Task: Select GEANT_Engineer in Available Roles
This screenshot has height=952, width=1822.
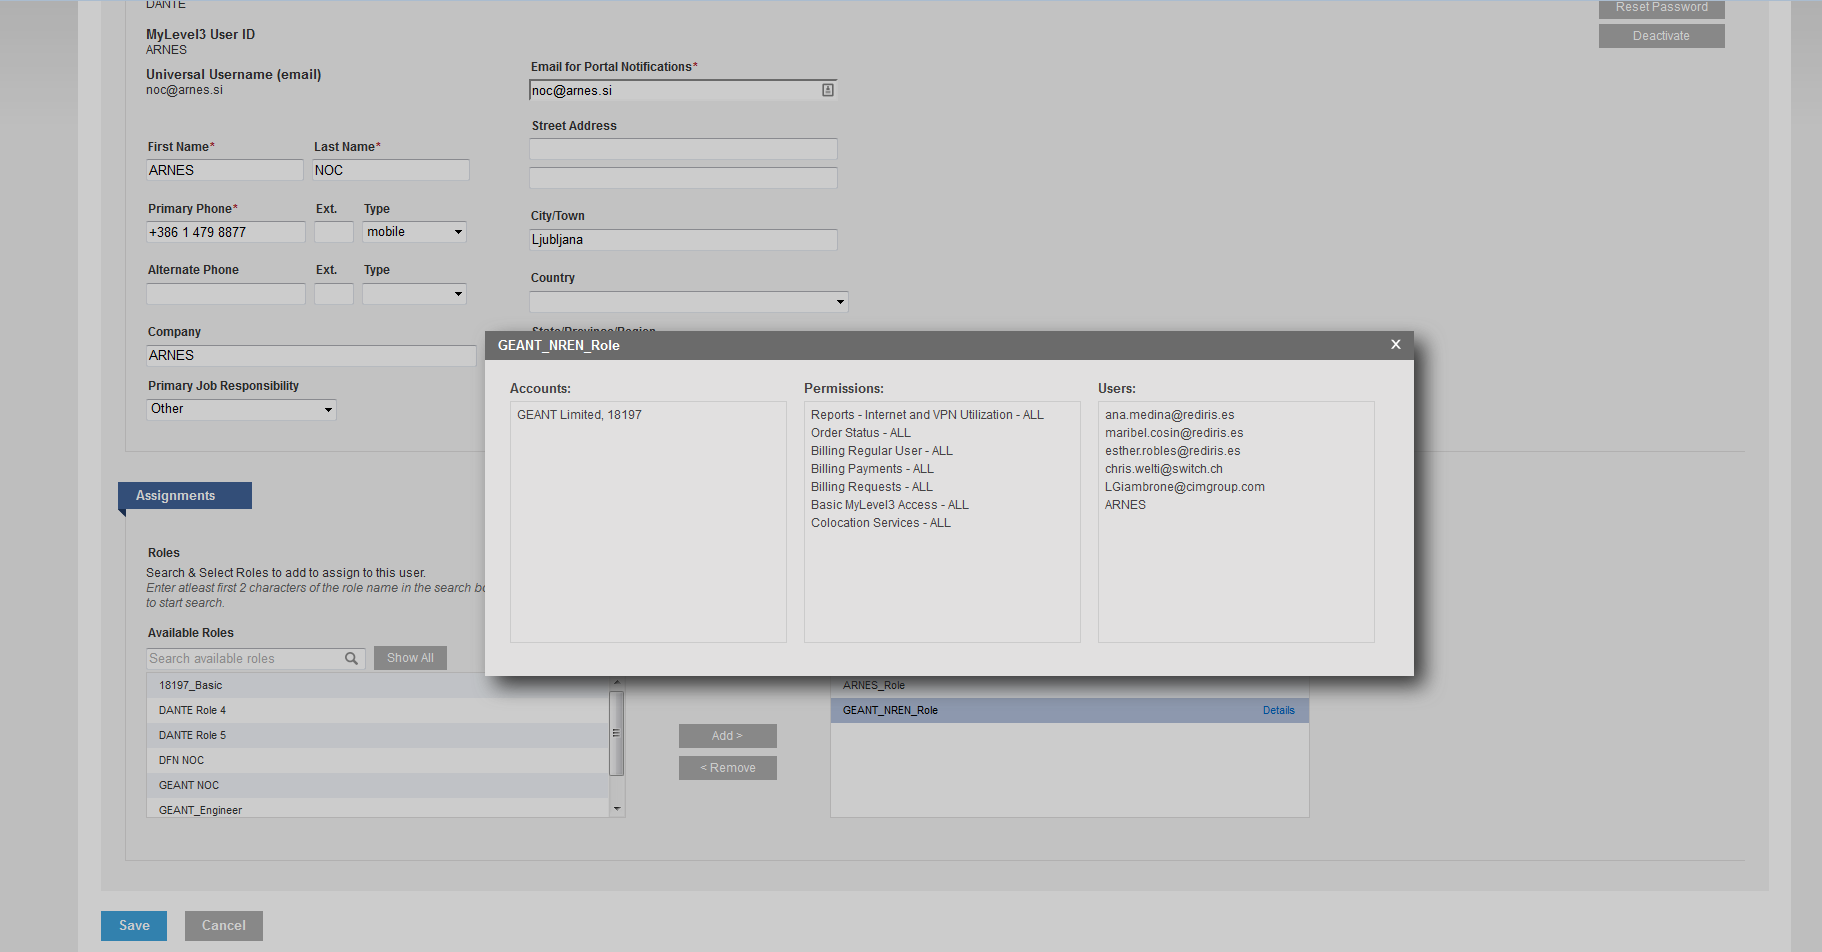Action: click(378, 808)
